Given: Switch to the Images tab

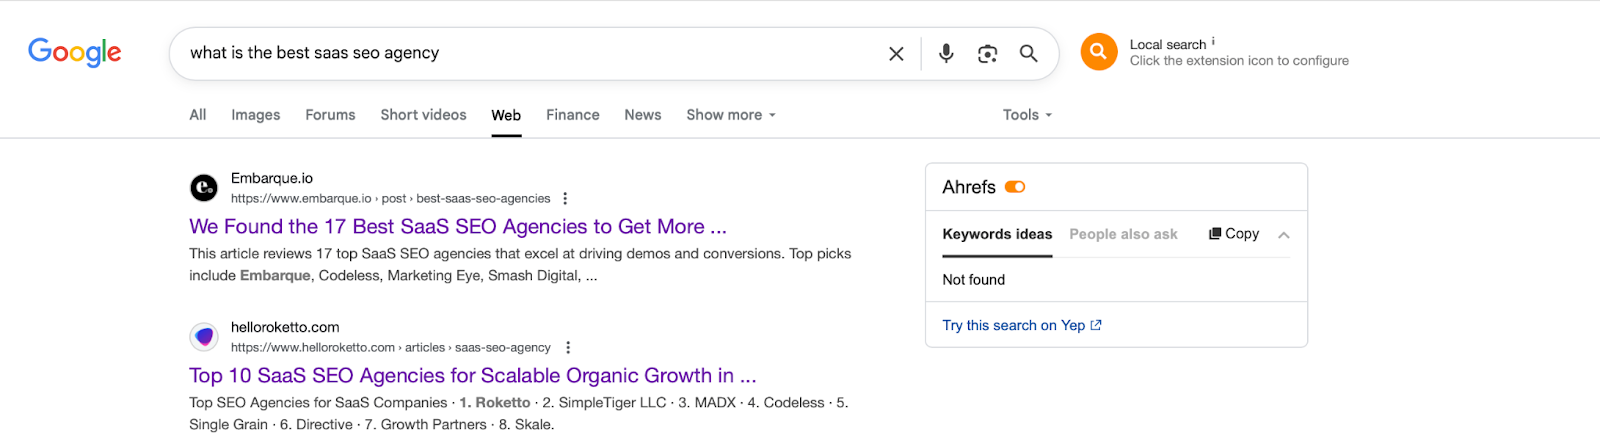Looking at the screenshot, I should point(256,115).
